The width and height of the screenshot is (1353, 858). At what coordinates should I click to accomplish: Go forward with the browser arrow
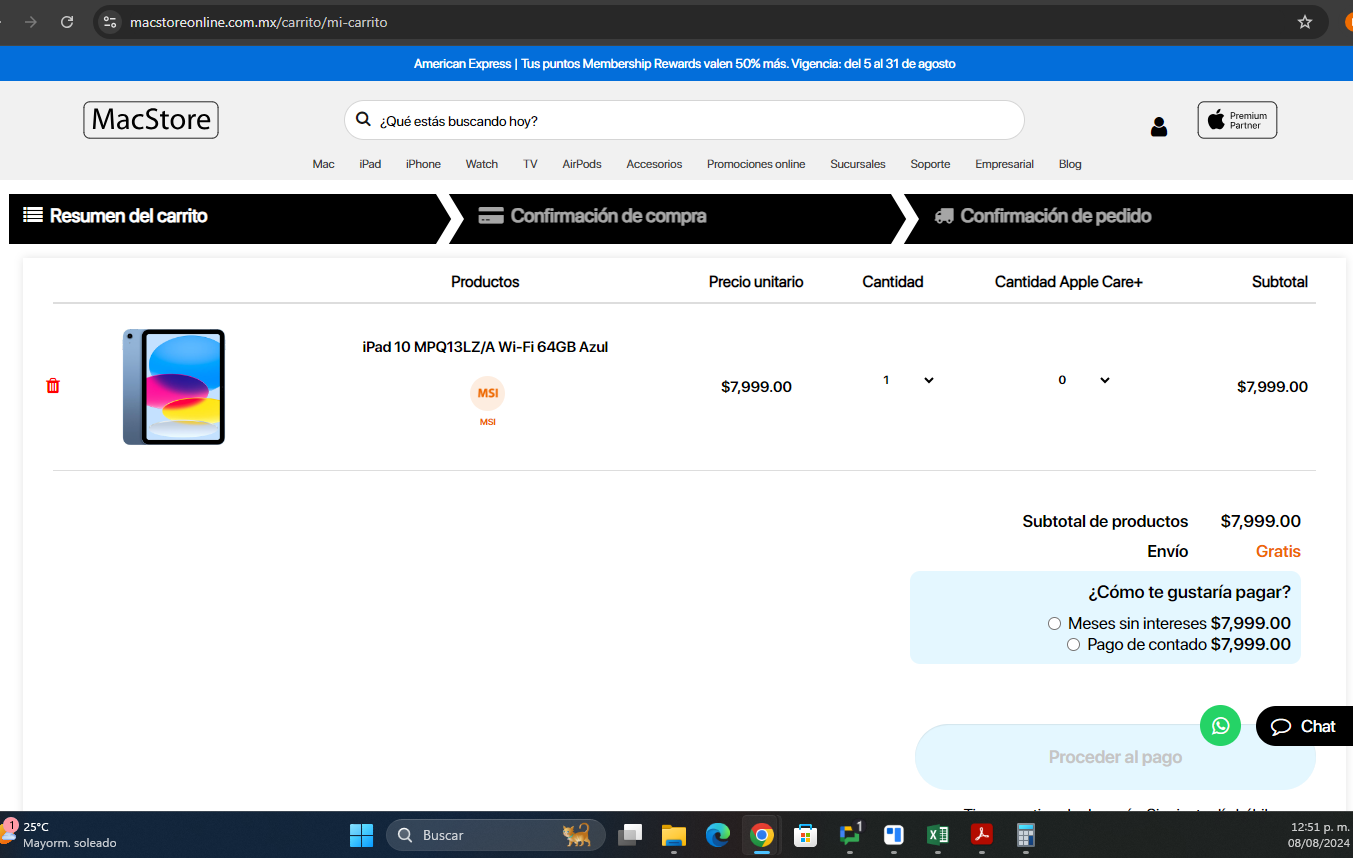[31, 22]
